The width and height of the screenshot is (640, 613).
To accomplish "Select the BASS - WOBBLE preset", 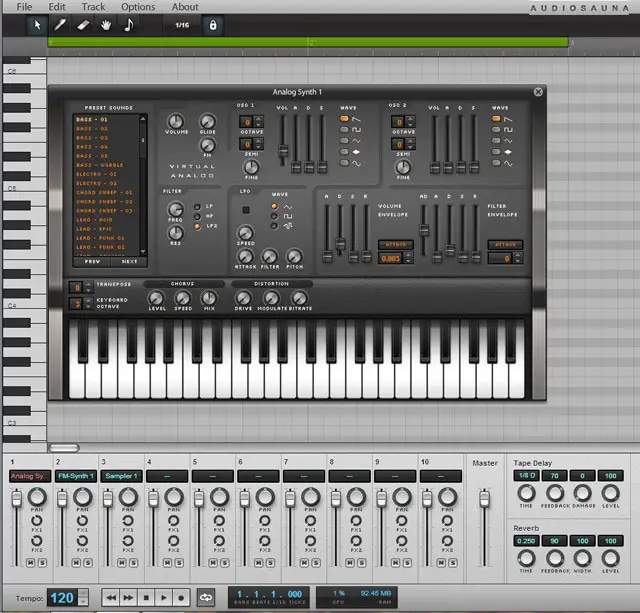I will point(100,165).
